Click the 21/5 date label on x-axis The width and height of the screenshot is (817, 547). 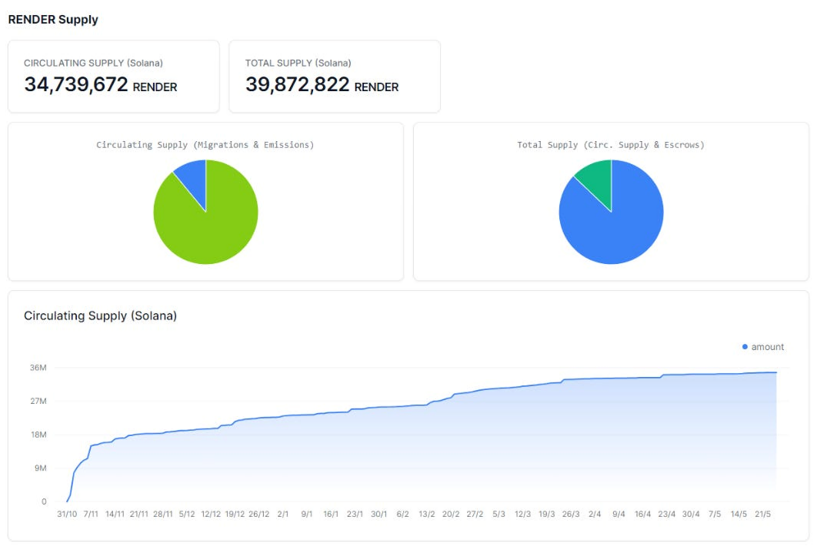coord(763,514)
